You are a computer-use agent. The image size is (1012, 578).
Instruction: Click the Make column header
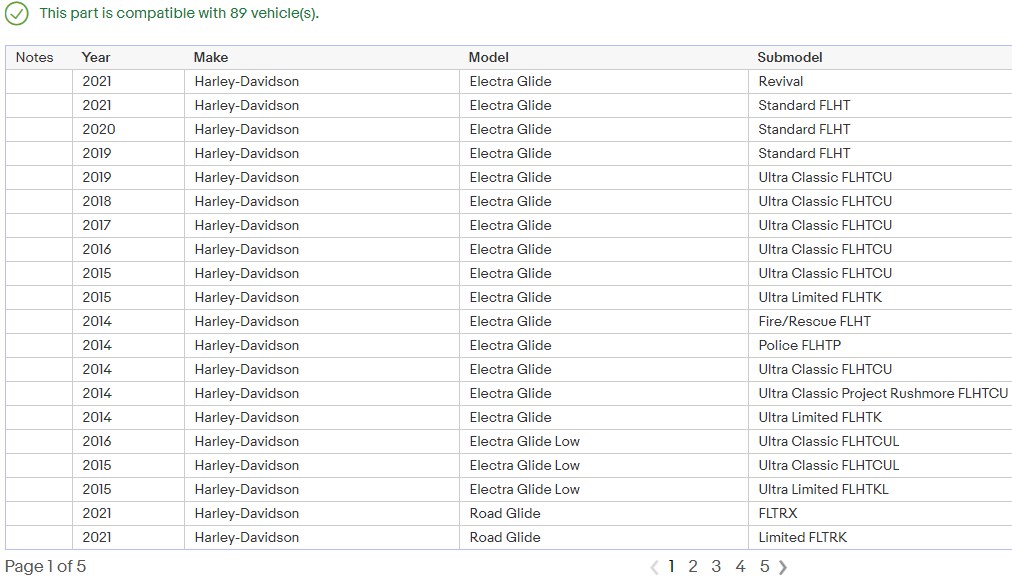pos(211,57)
